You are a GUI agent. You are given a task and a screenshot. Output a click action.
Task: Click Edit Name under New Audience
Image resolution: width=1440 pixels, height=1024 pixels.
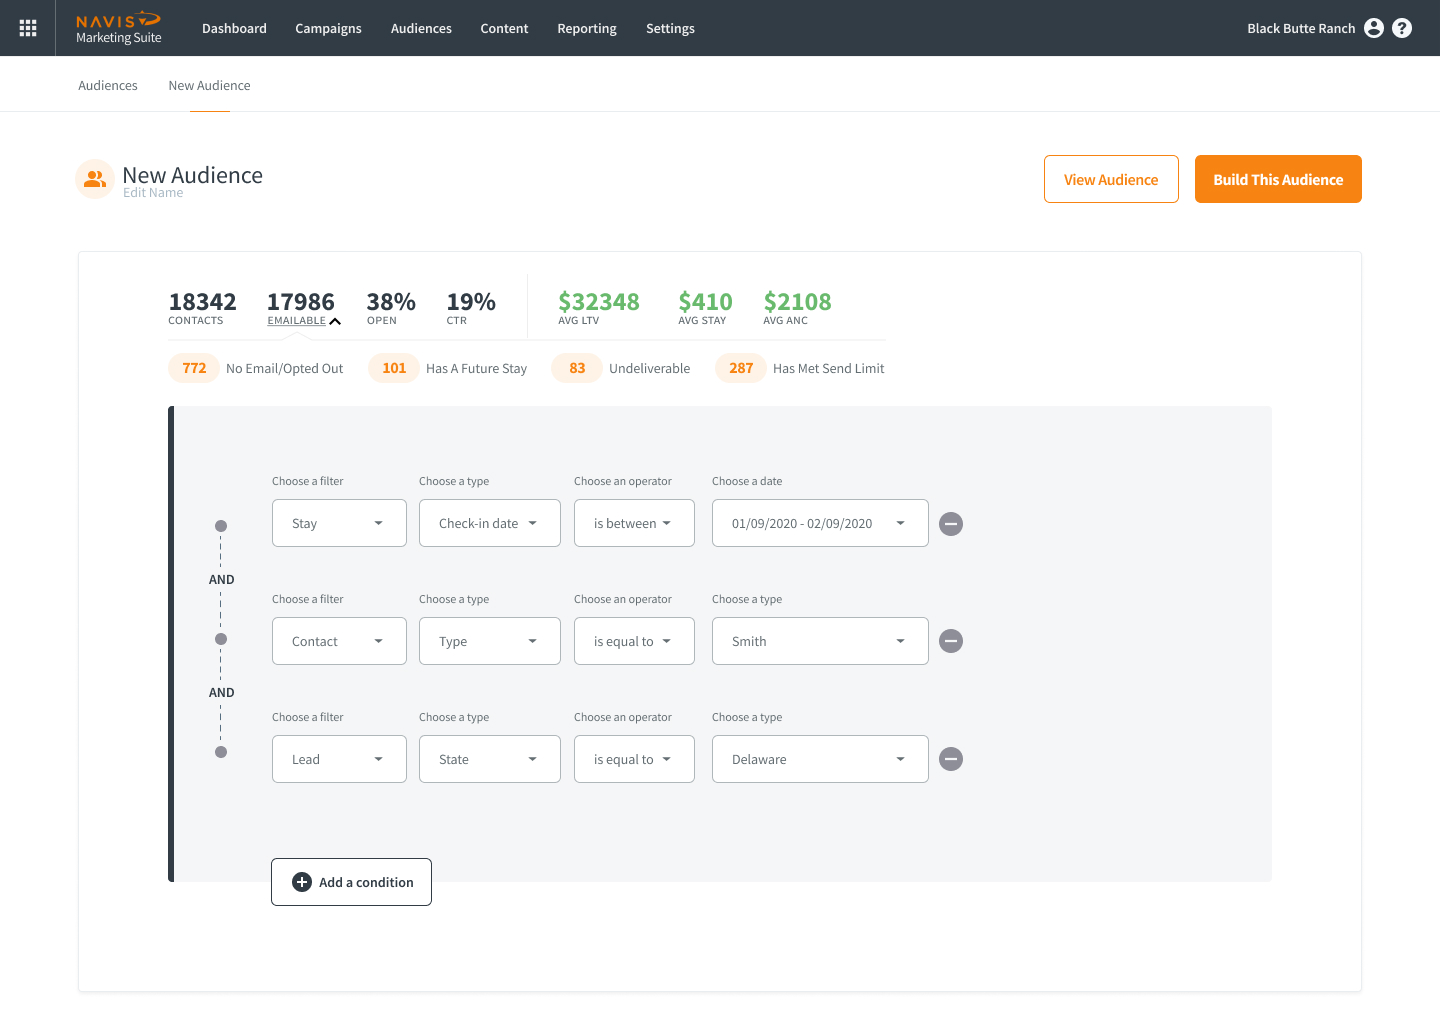pyautogui.click(x=153, y=193)
